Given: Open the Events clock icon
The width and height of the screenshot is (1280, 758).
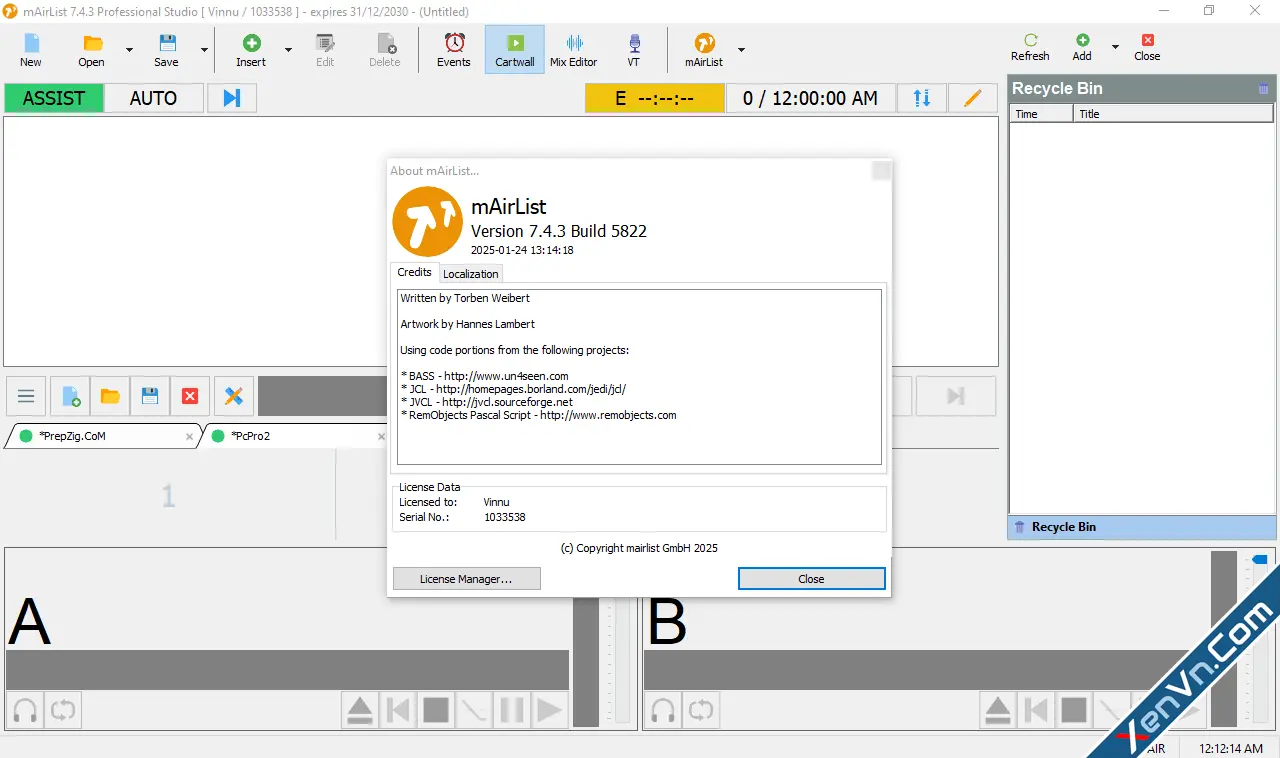Looking at the screenshot, I should click(454, 42).
